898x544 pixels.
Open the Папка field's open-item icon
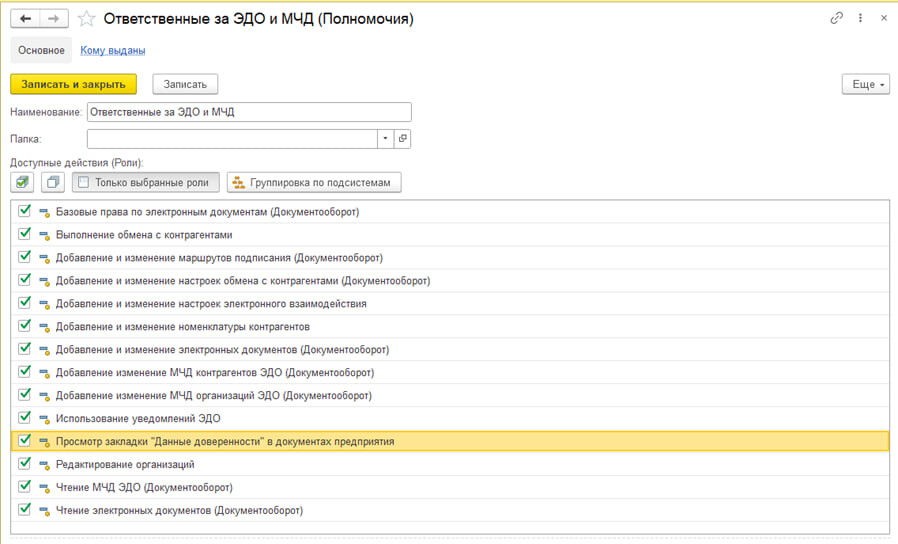(x=403, y=139)
